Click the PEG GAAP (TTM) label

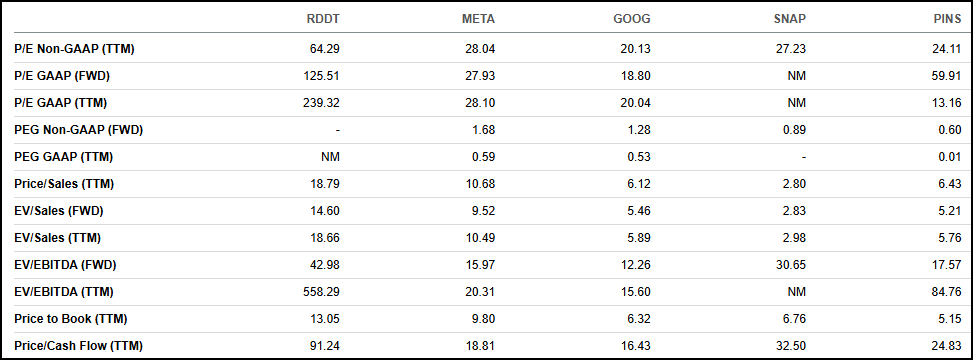click(63, 157)
